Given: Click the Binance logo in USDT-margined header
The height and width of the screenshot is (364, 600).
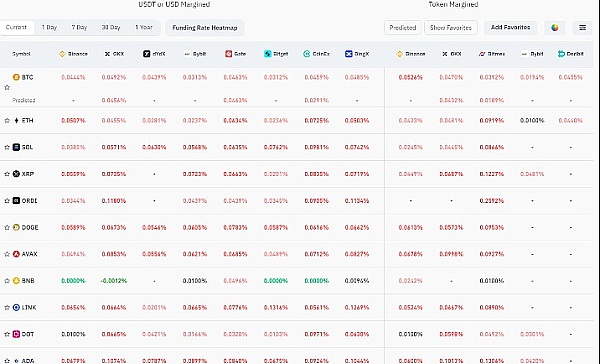Looking at the screenshot, I should [x=62, y=54].
